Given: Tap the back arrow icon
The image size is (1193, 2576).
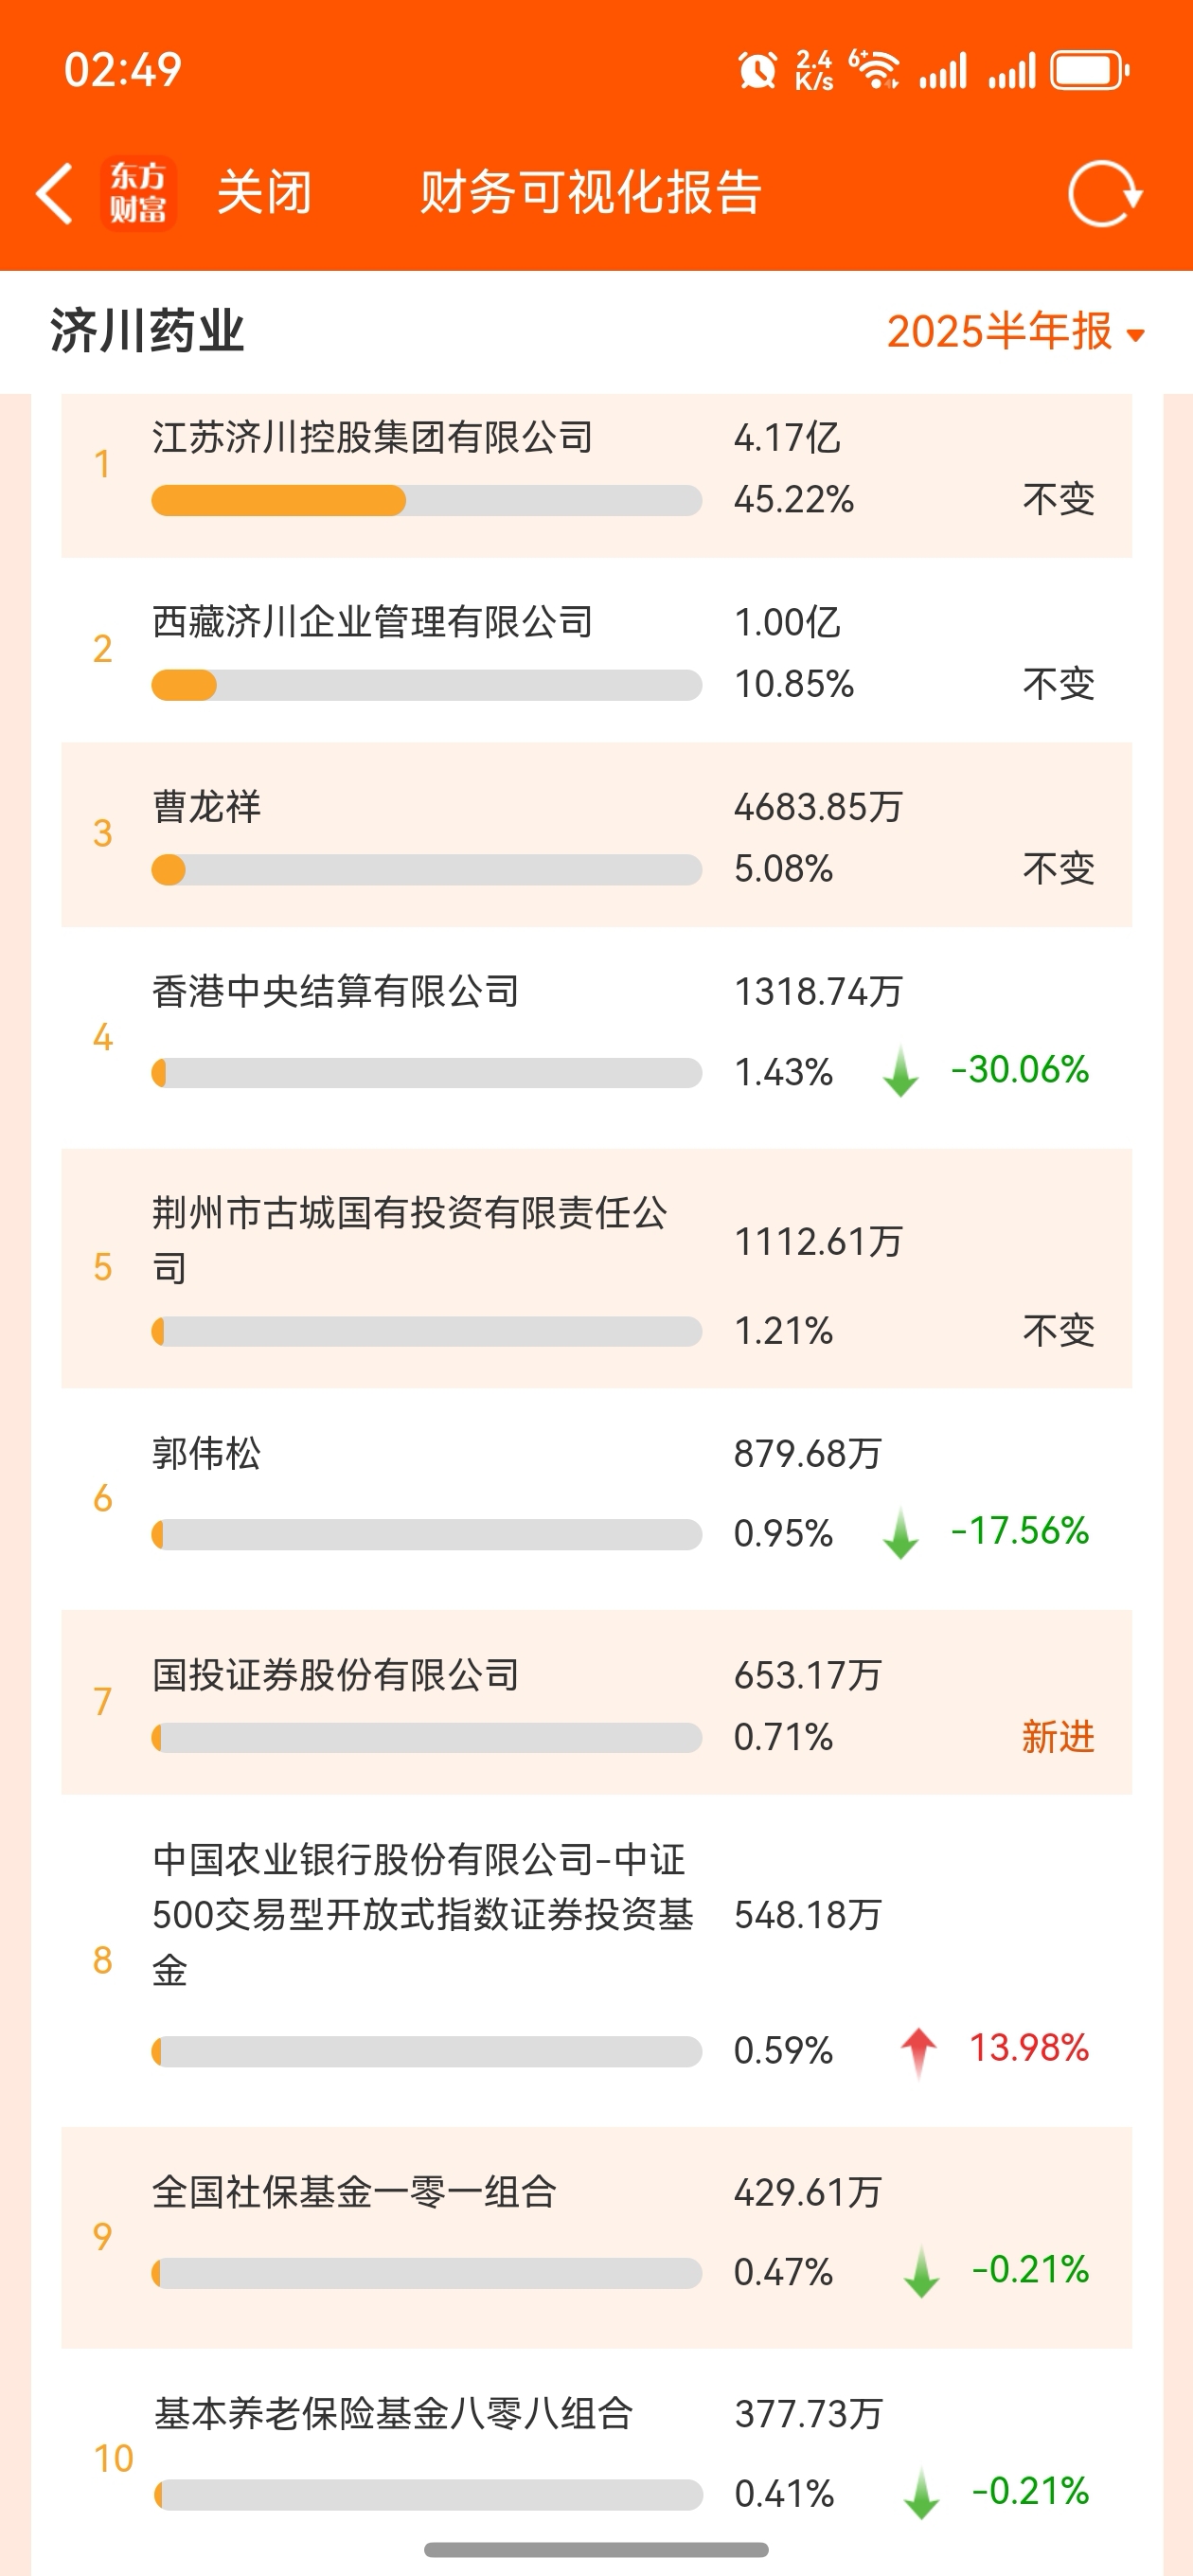Looking at the screenshot, I should [55, 193].
